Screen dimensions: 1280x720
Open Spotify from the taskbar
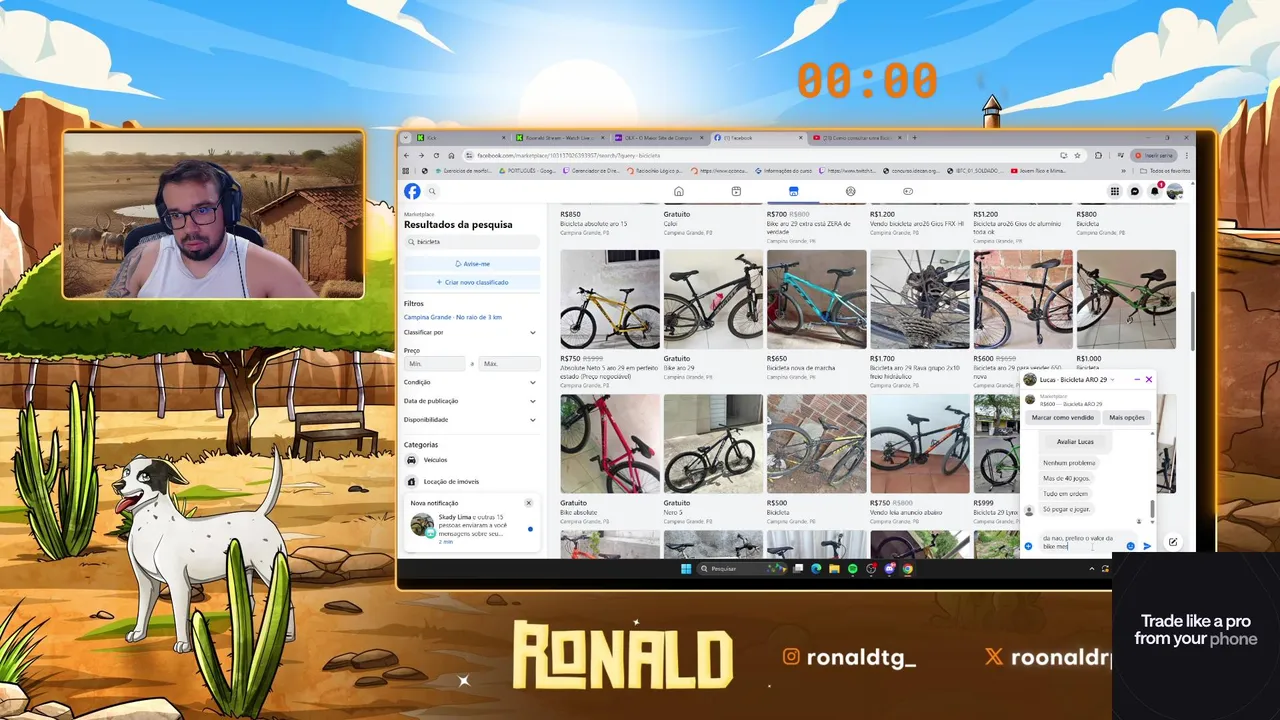pyautogui.click(x=853, y=568)
